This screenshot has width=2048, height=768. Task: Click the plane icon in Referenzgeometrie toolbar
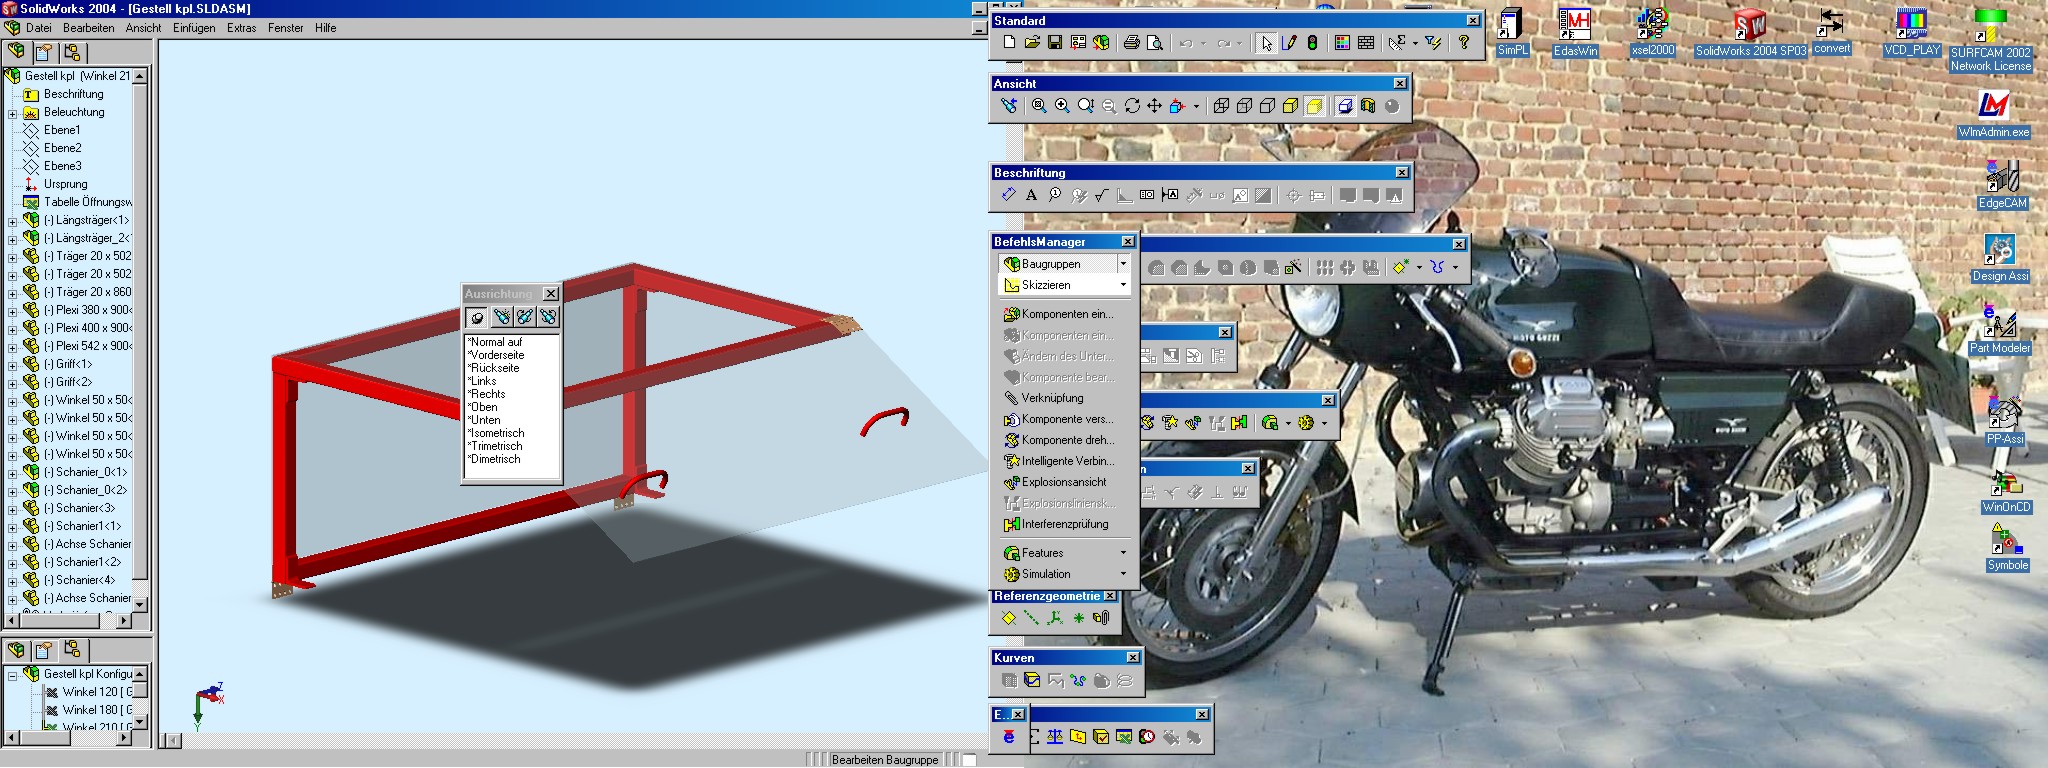(x=1008, y=618)
